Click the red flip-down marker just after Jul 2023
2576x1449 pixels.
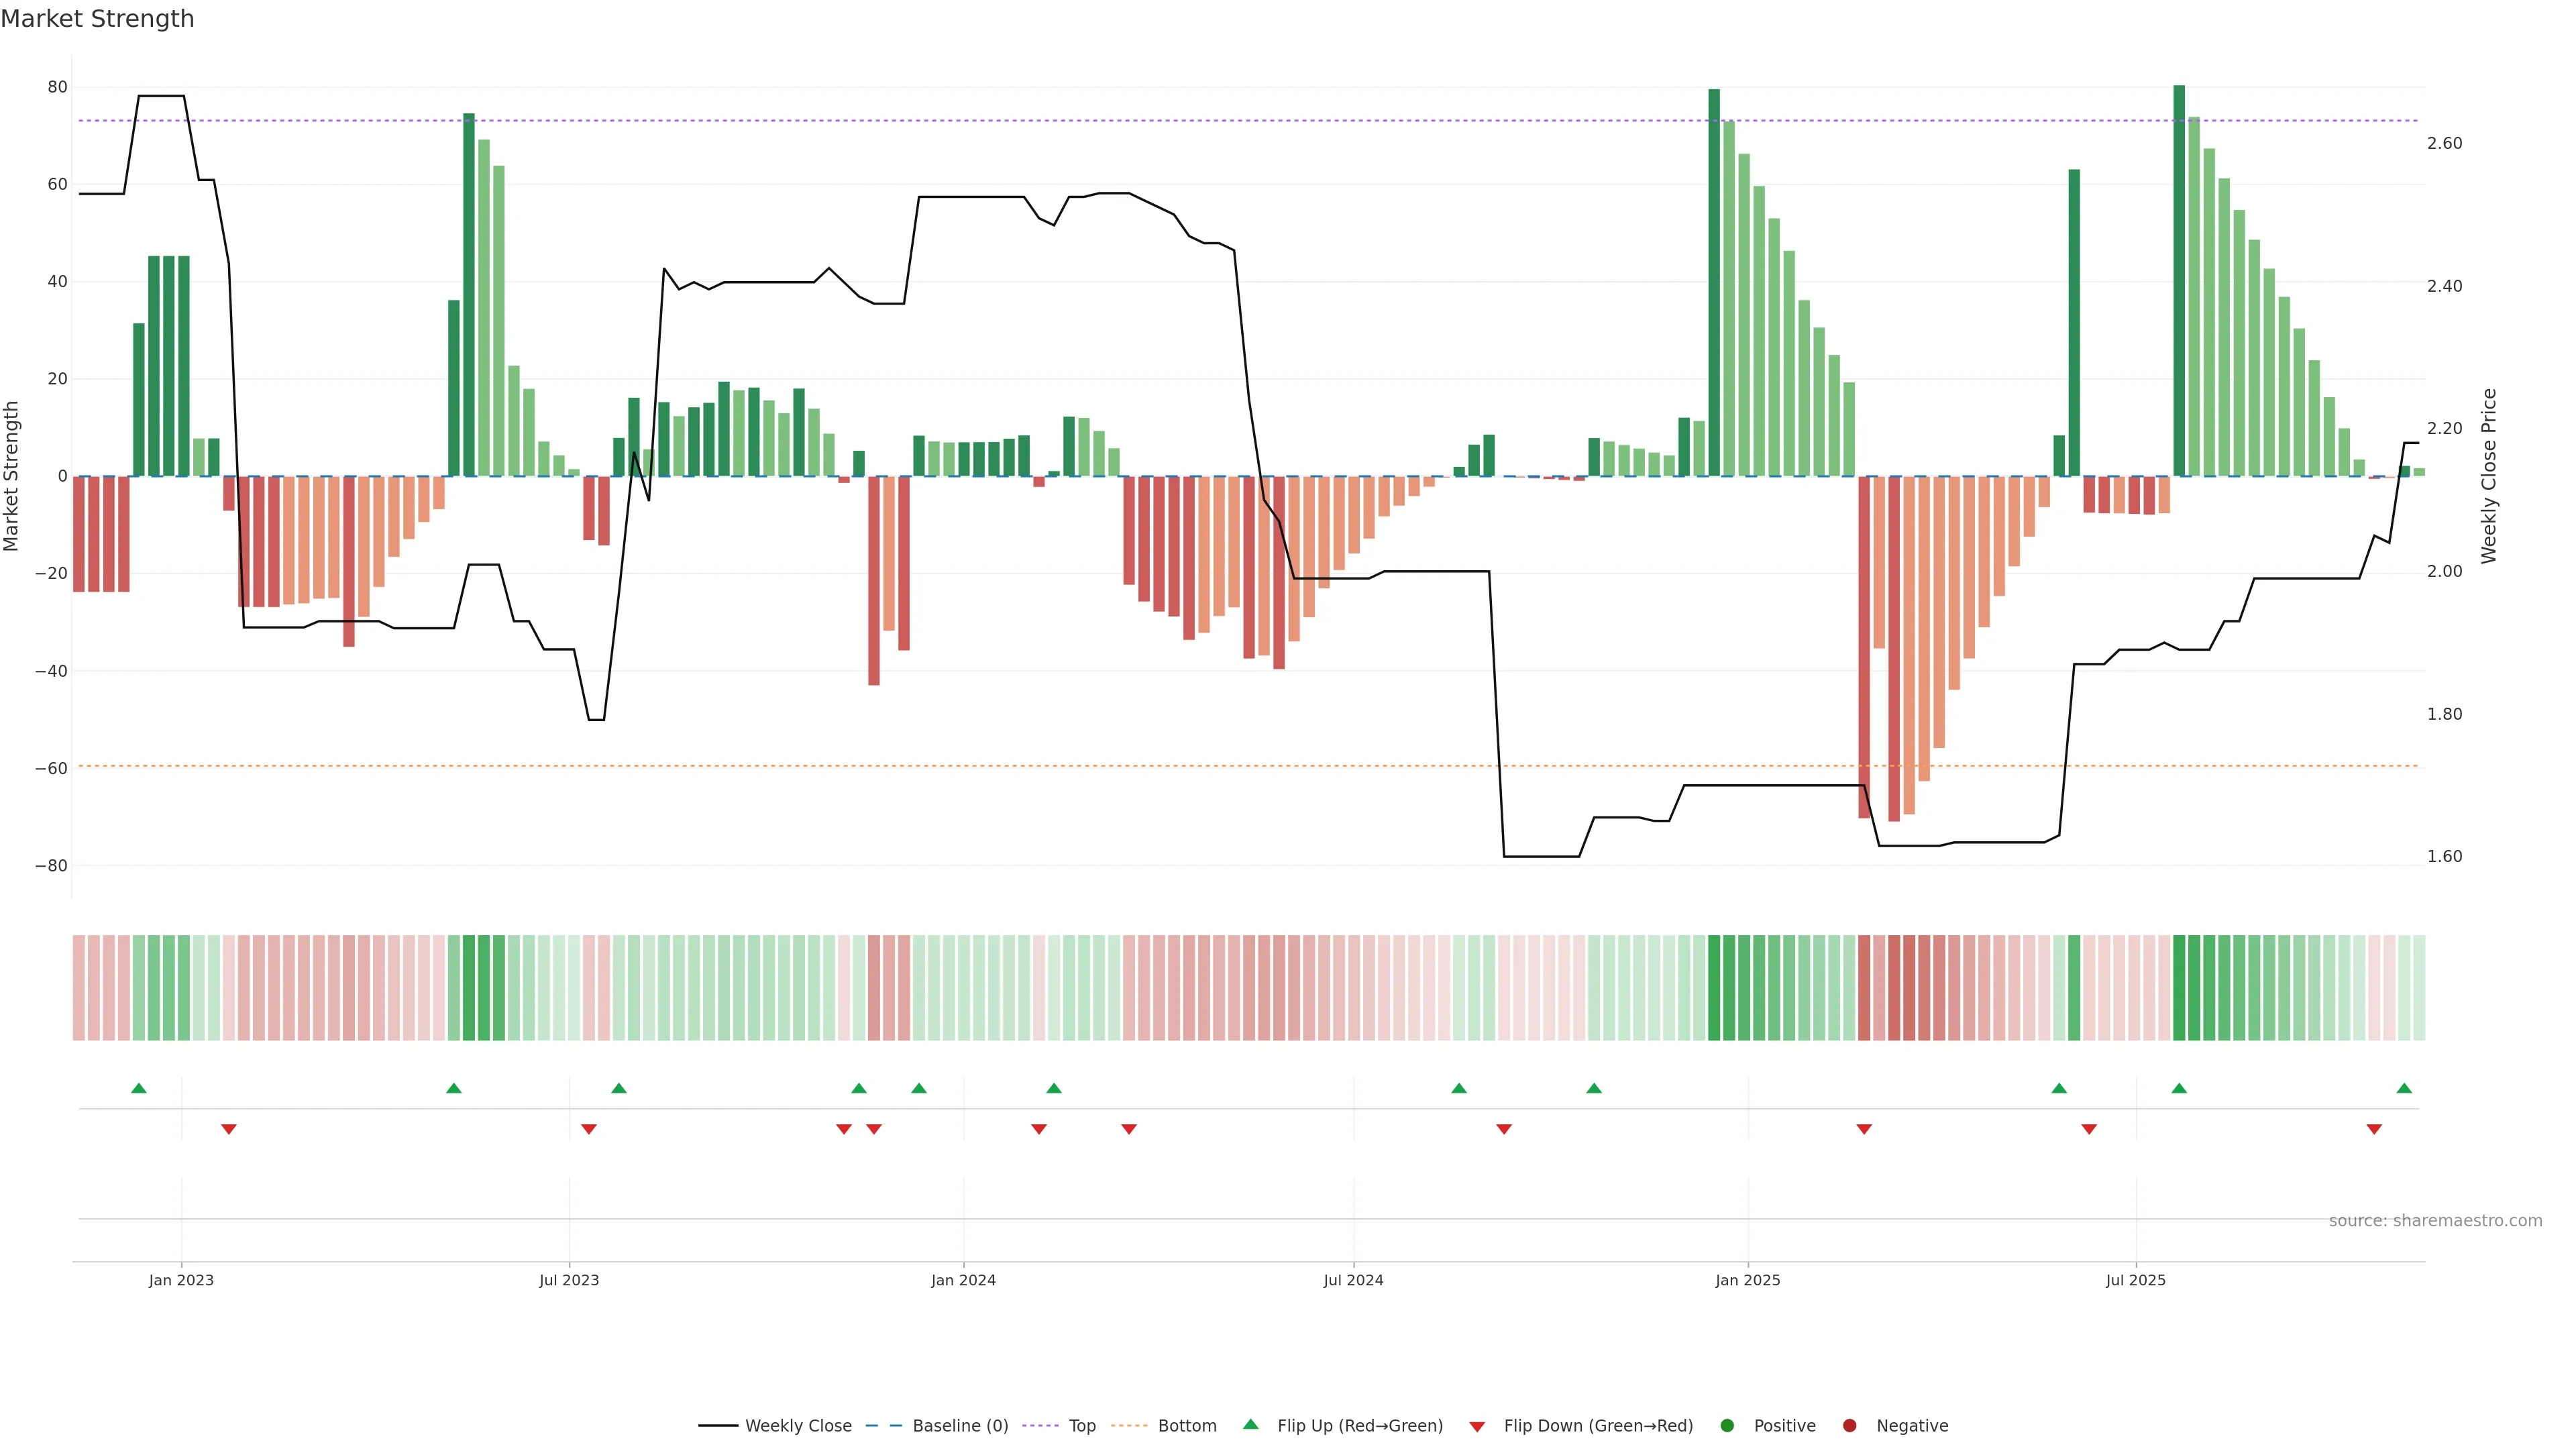coord(589,1129)
